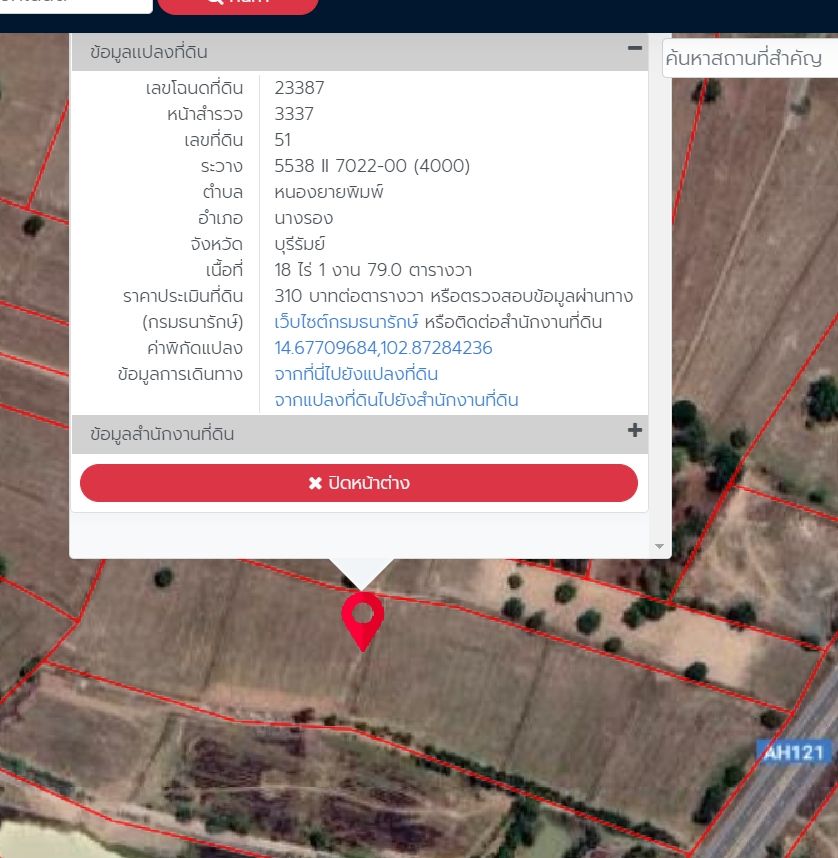
Task: Open the จากแปลงที่ดินไปยังสำนักงานที่ดิน directions link
Action: click(x=396, y=400)
